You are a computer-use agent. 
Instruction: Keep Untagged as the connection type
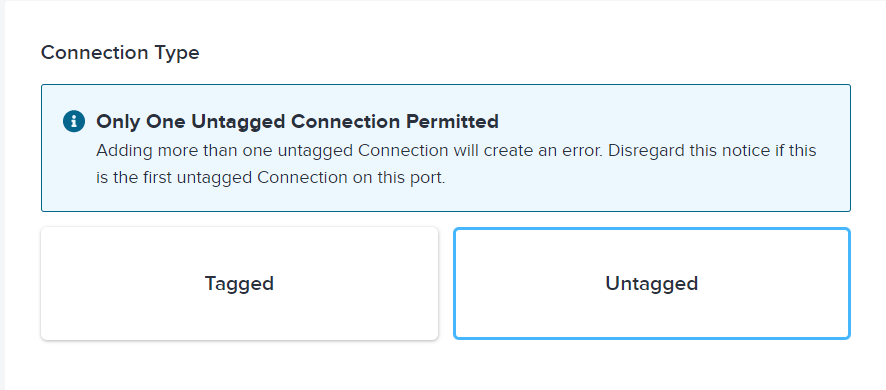click(652, 283)
